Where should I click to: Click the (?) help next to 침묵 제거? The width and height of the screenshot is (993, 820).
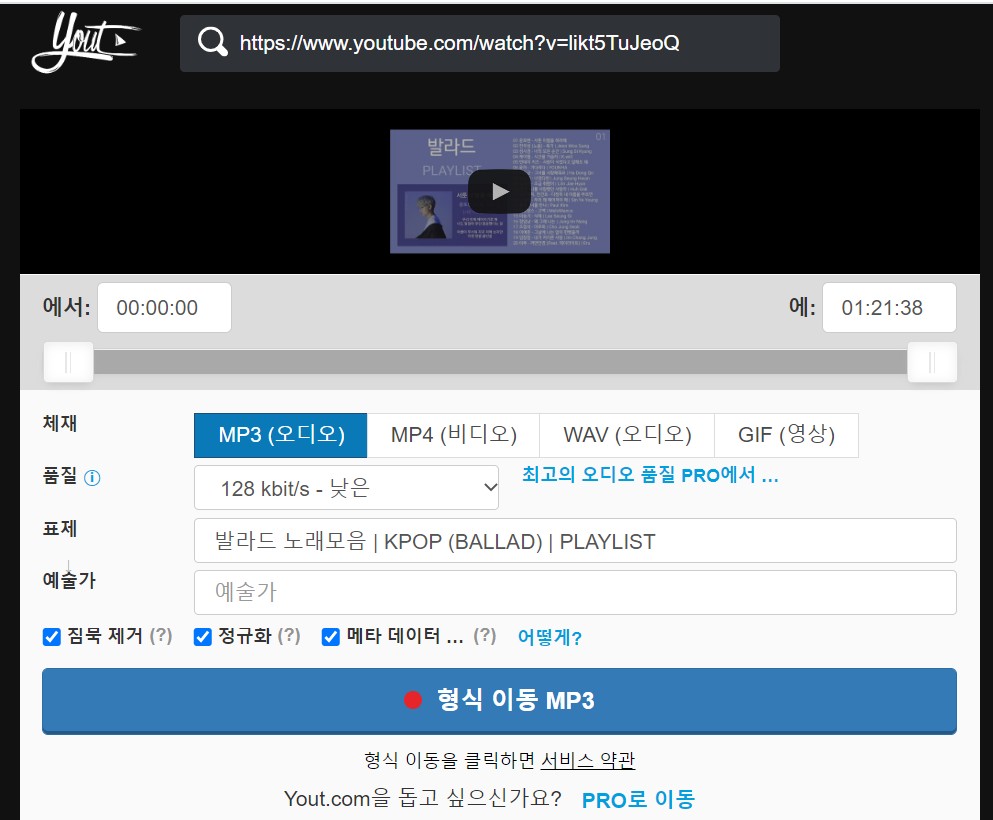point(161,635)
